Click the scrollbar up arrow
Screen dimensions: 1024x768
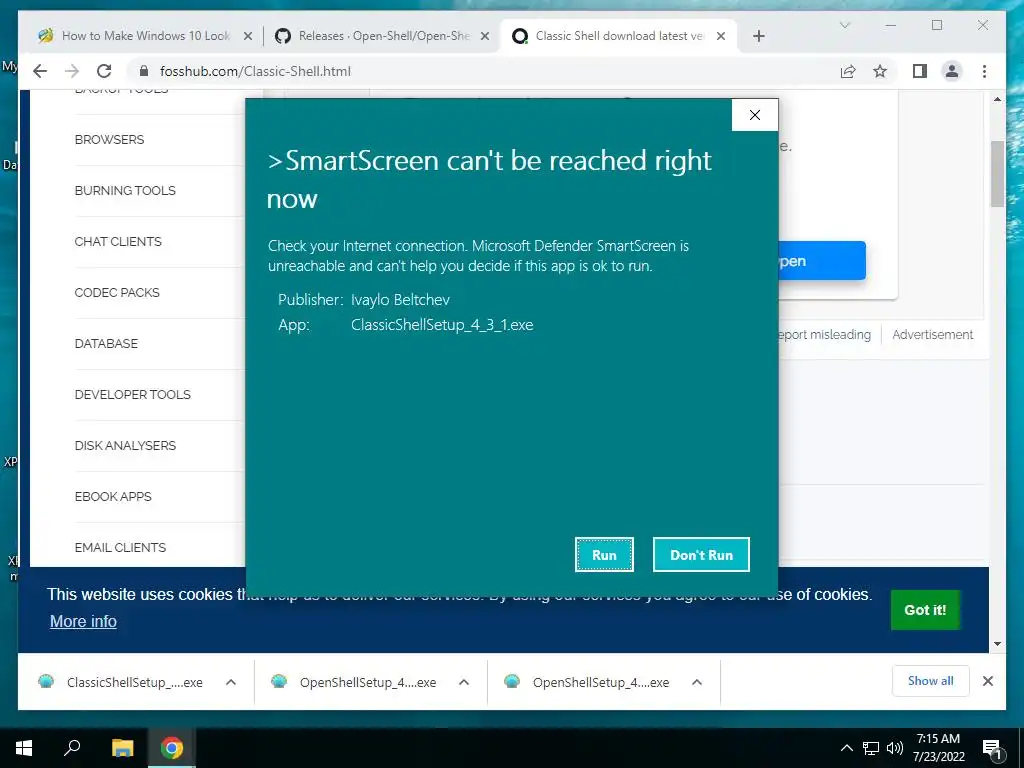click(997, 99)
